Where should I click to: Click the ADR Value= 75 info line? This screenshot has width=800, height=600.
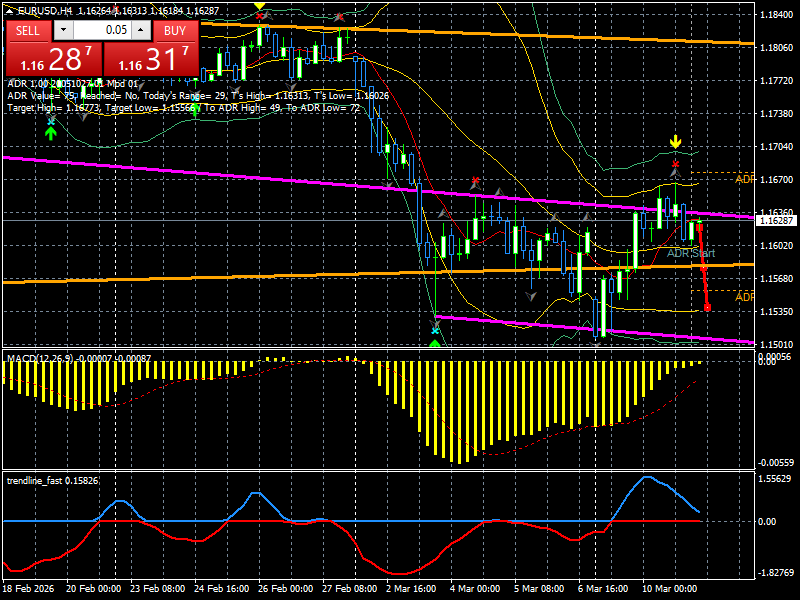pos(198,96)
